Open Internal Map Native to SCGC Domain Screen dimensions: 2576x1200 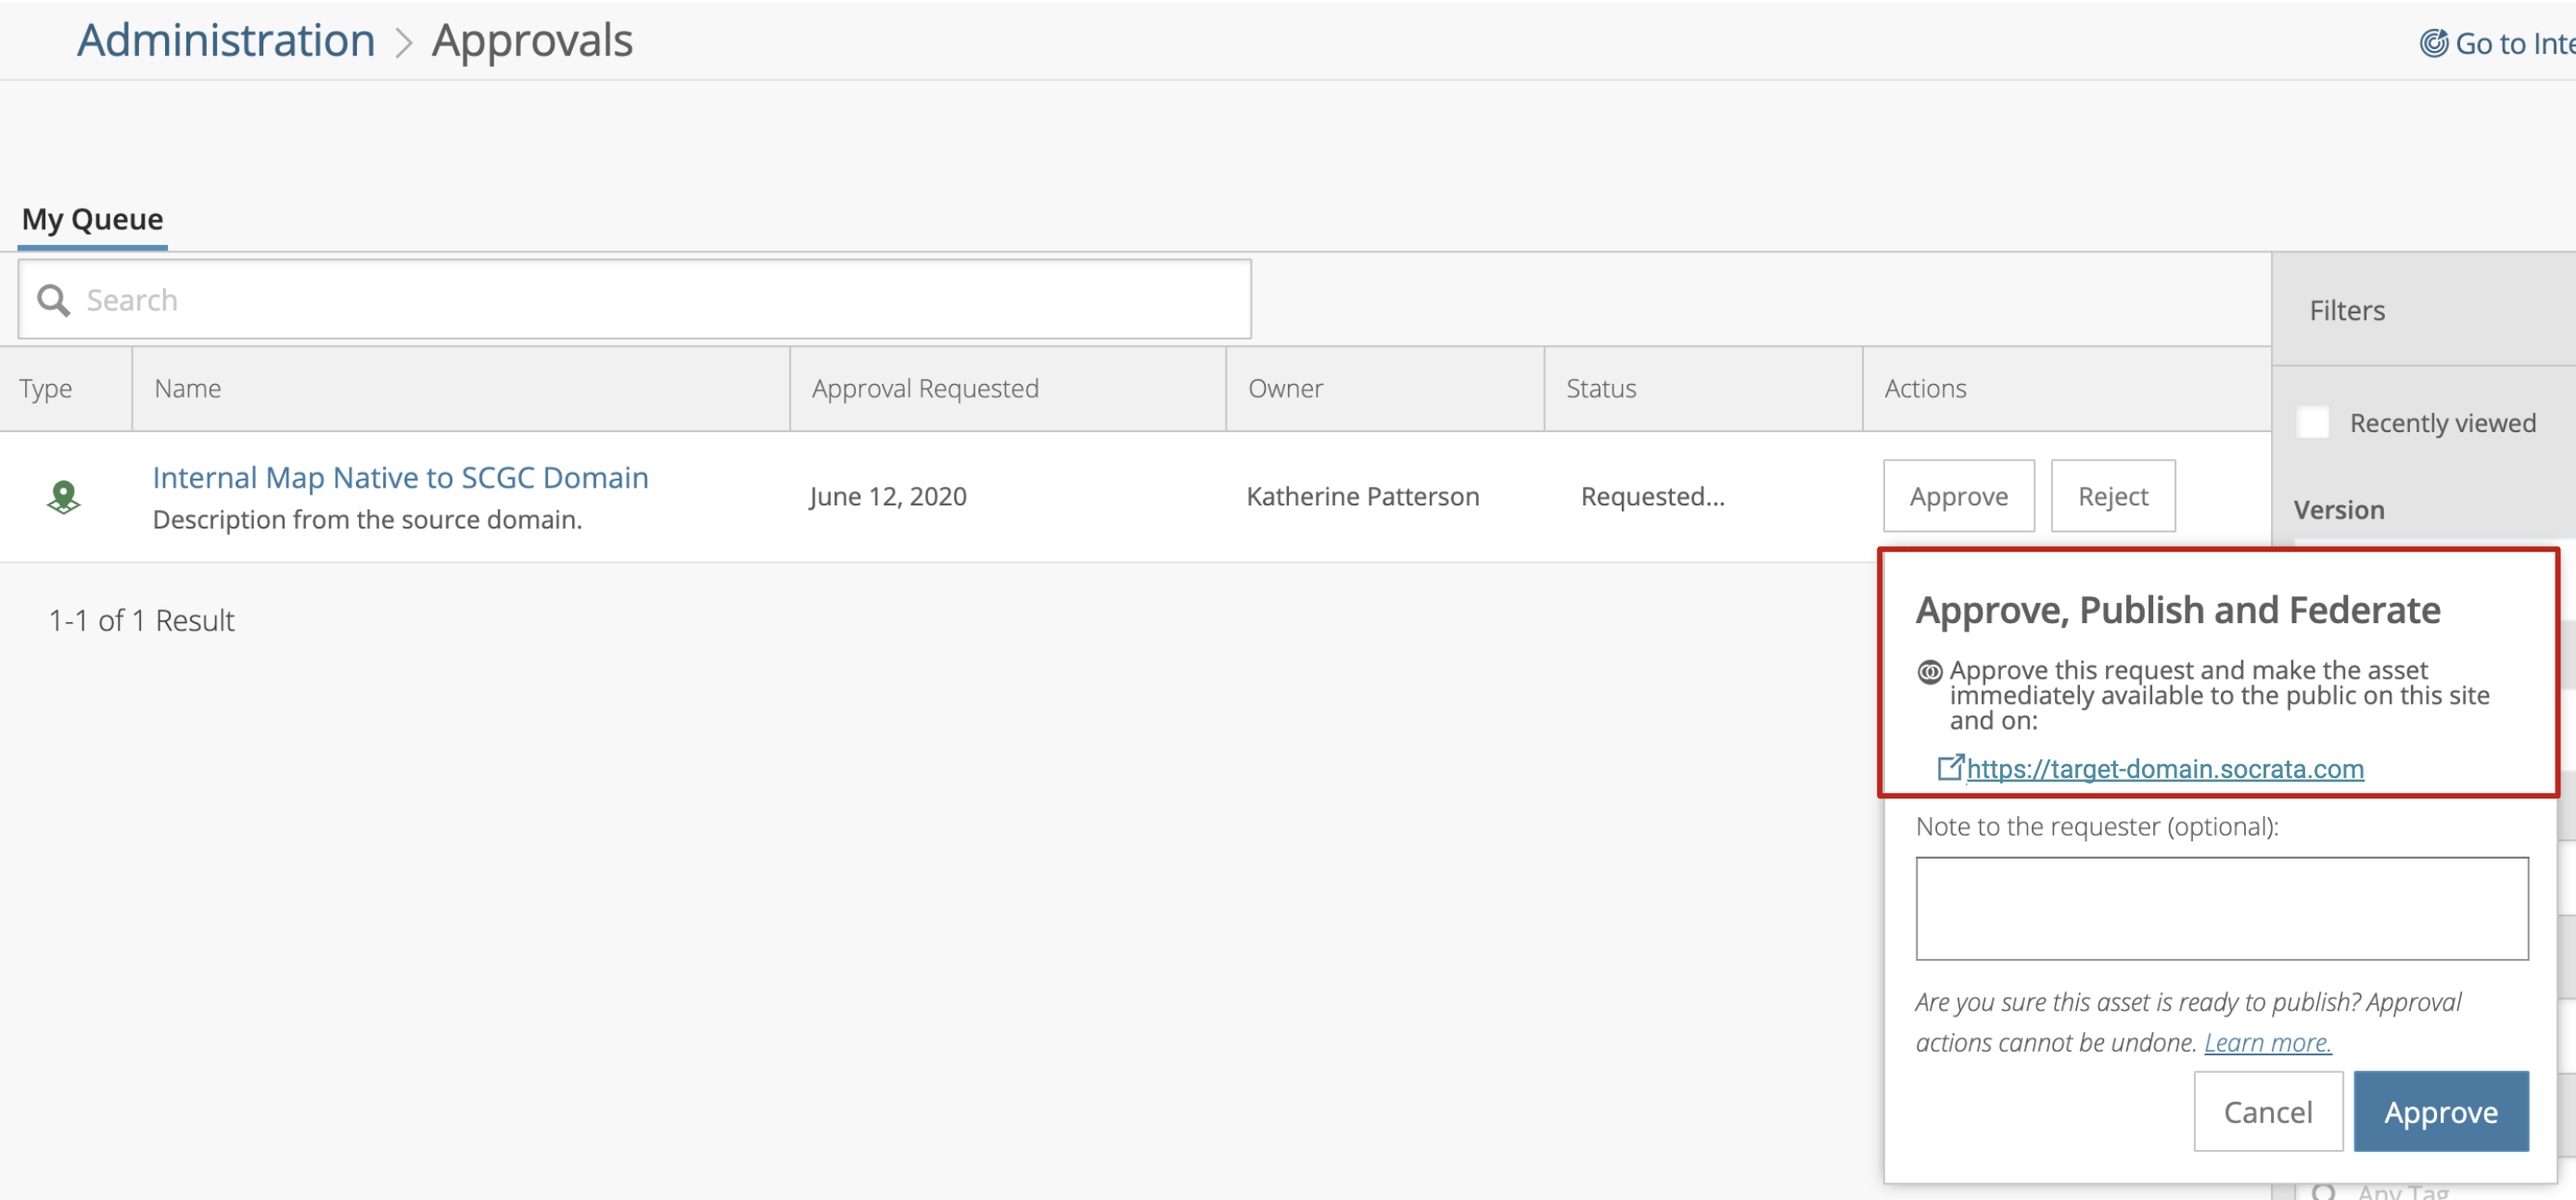point(400,477)
